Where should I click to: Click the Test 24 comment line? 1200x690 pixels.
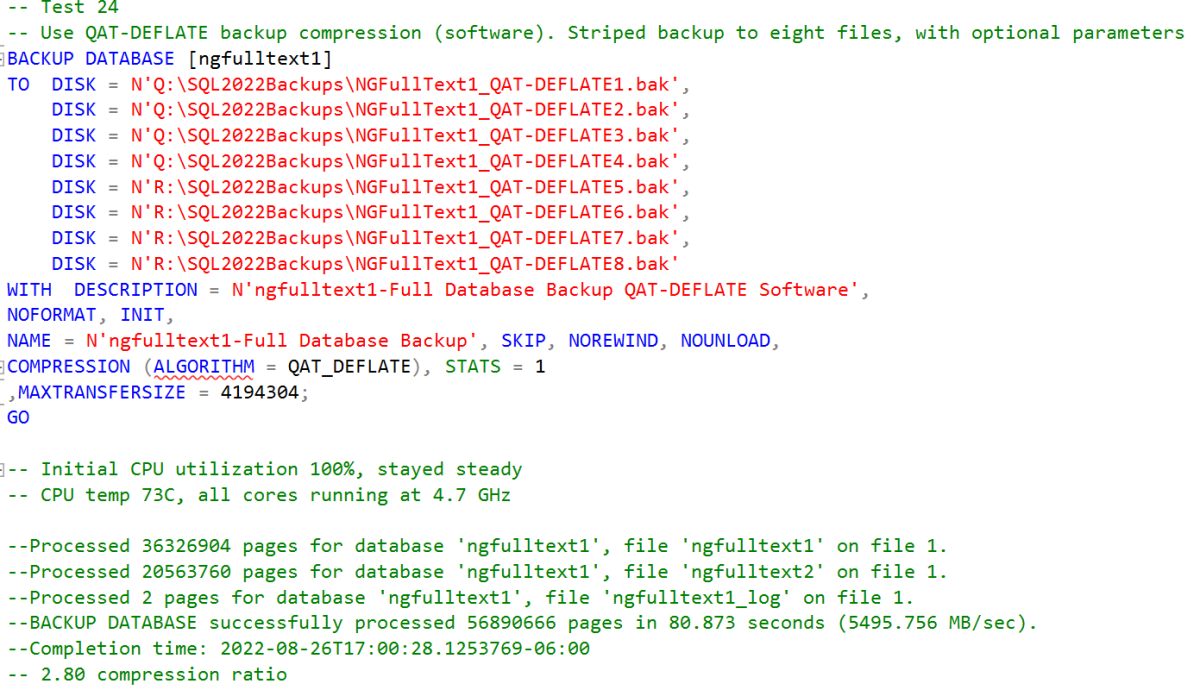tap(65, 8)
